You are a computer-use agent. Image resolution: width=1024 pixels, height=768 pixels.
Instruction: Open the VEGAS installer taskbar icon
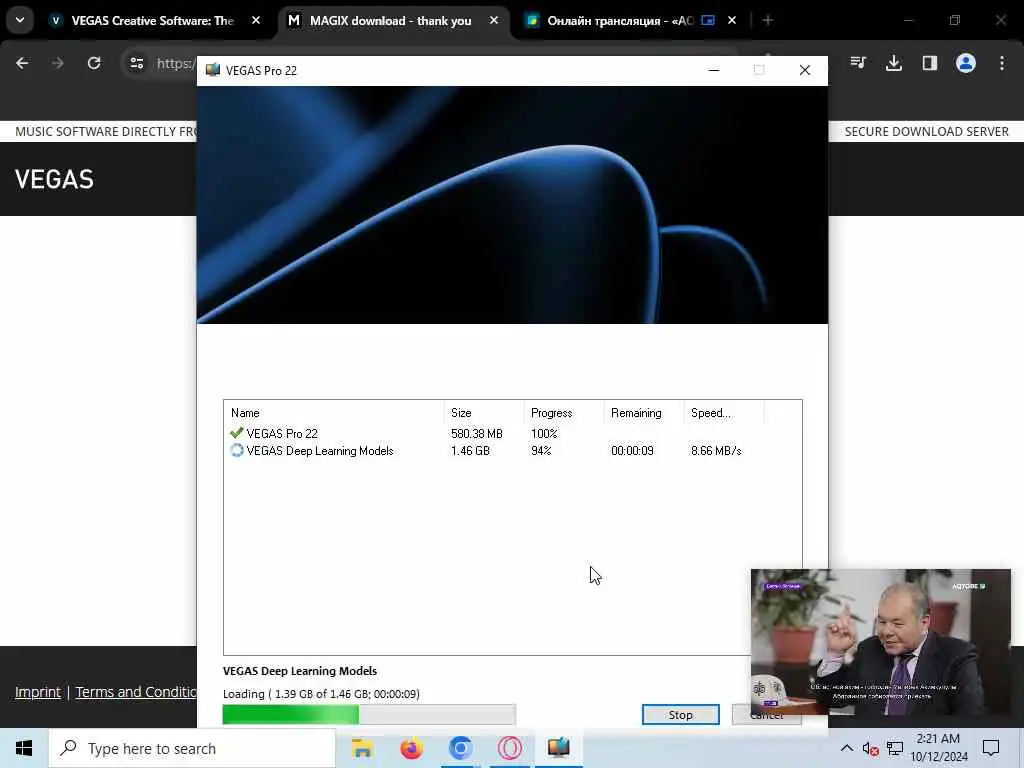tap(558, 748)
